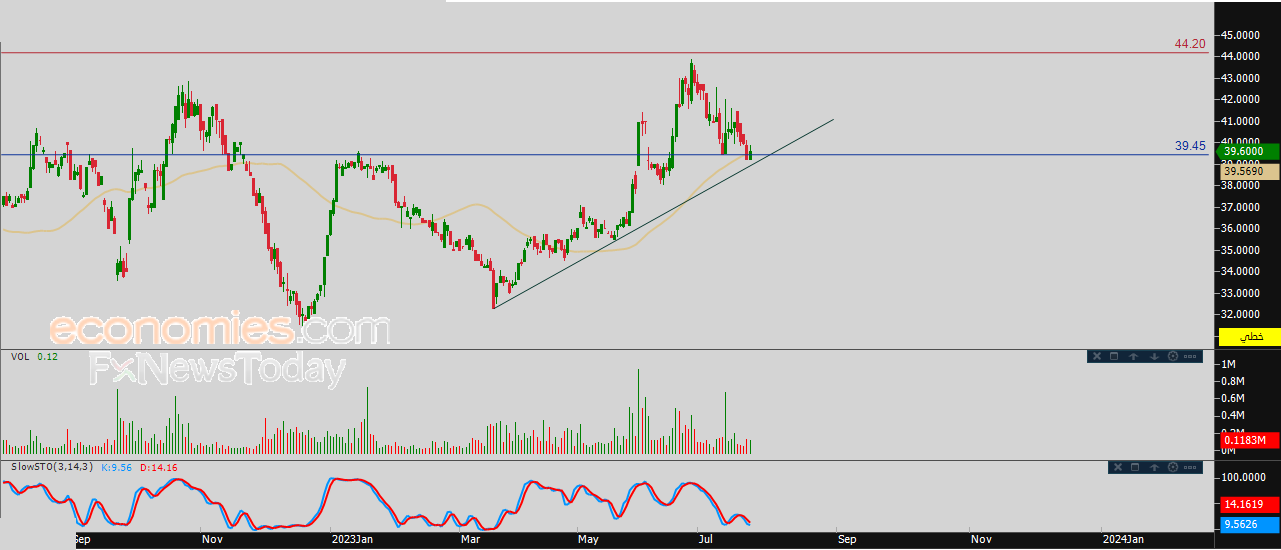Open more options for SlowSTO panel
1281x550 pixels.
pos(1190,467)
